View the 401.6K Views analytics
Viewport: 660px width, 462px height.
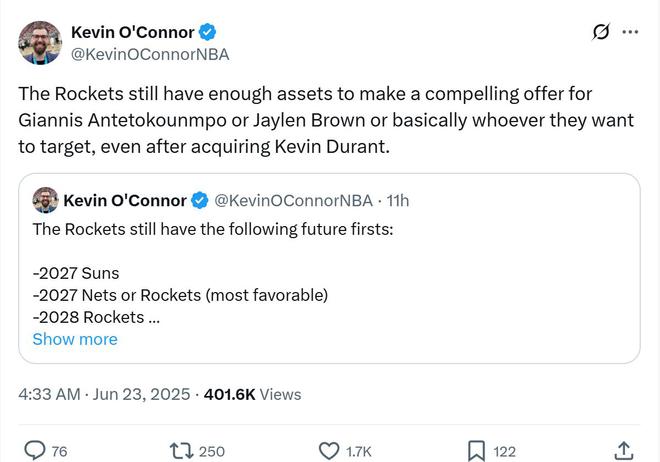pyautogui.click(x=252, y=394)
